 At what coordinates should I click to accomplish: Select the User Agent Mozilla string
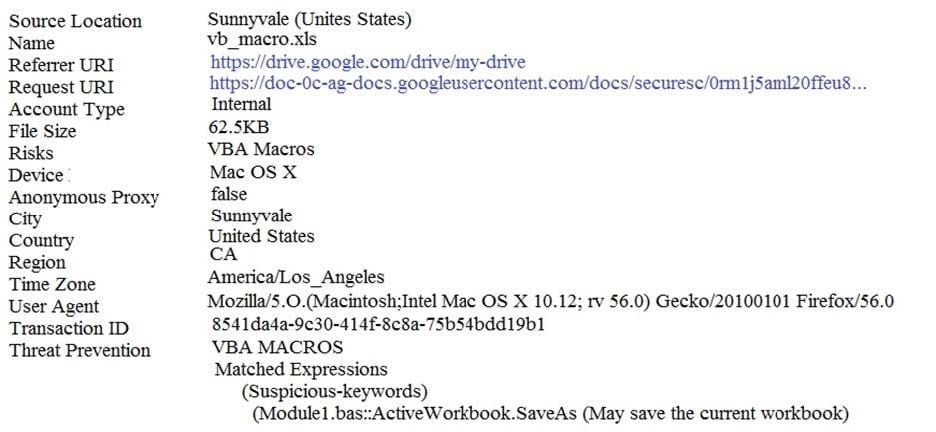[550, 302]
